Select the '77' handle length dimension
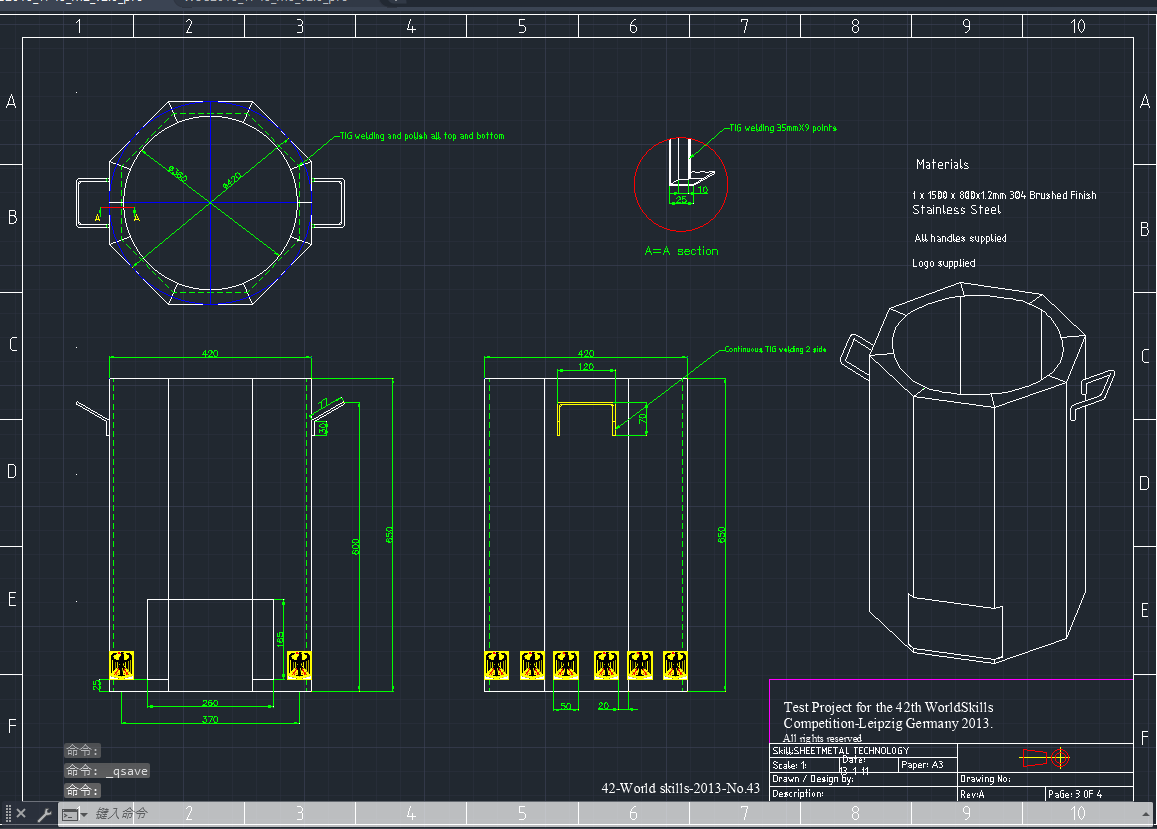Screen dimensions: 1157x829 (x=323, y=405)
